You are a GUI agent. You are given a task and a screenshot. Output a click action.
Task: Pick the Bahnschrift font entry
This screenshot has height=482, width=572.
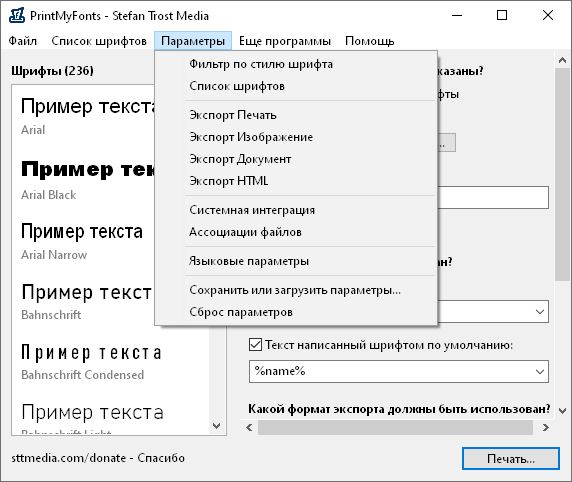[88, 301]
